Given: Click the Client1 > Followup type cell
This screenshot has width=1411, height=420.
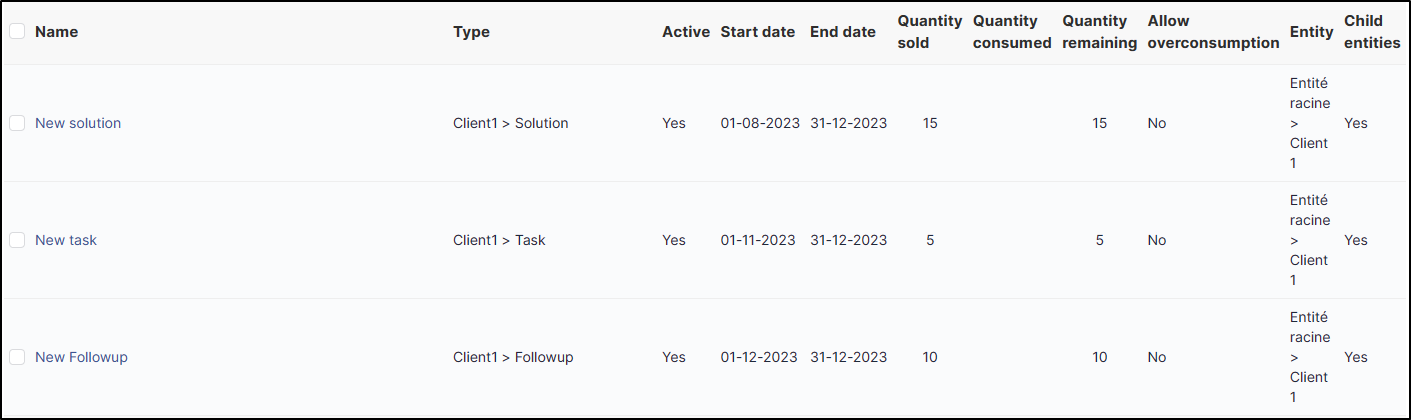Looking at the screenshot, I should pyautogui.click(x=513, y=357).
